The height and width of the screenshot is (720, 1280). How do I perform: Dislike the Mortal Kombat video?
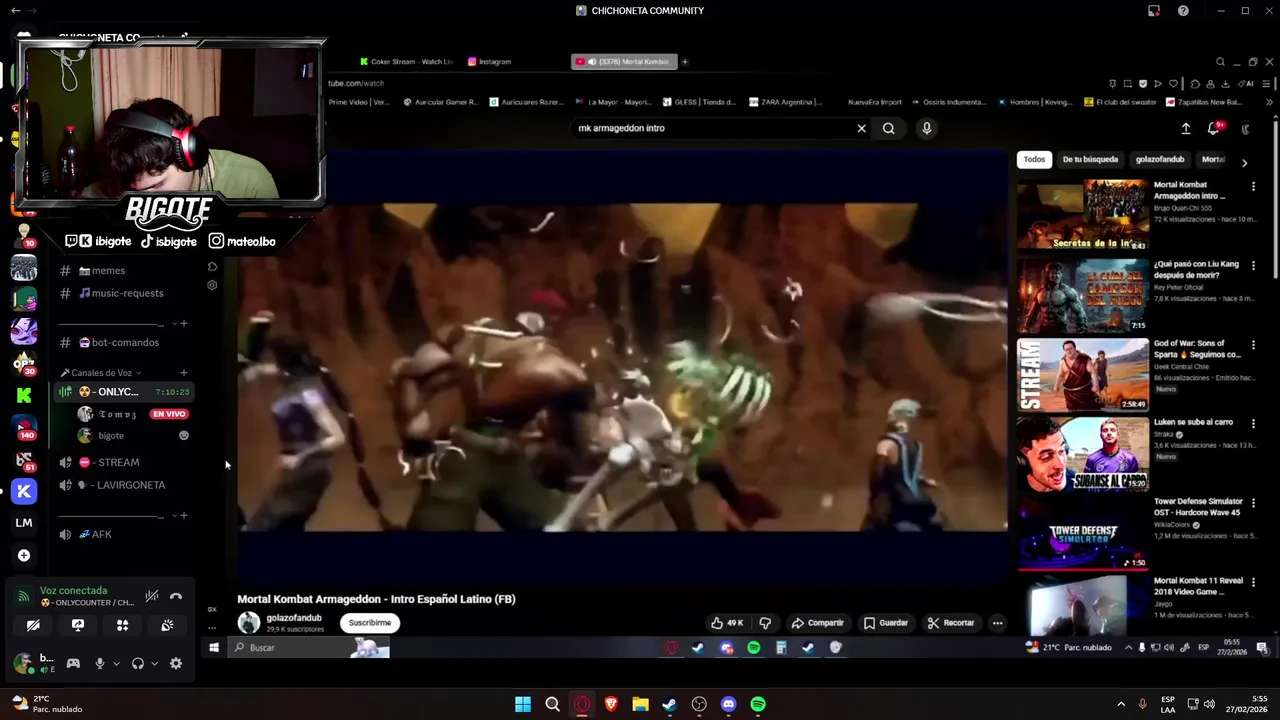(x=765, y=623)
